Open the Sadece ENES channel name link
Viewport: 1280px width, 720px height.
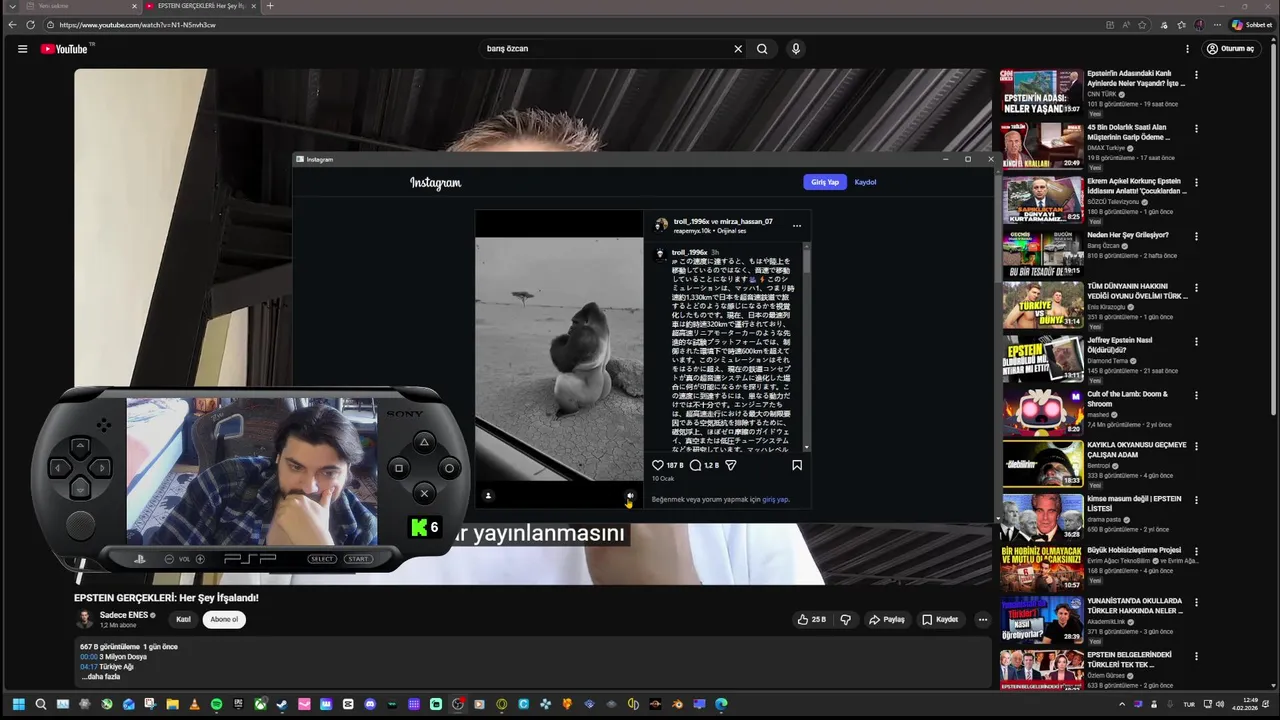(x=124, y=615)
